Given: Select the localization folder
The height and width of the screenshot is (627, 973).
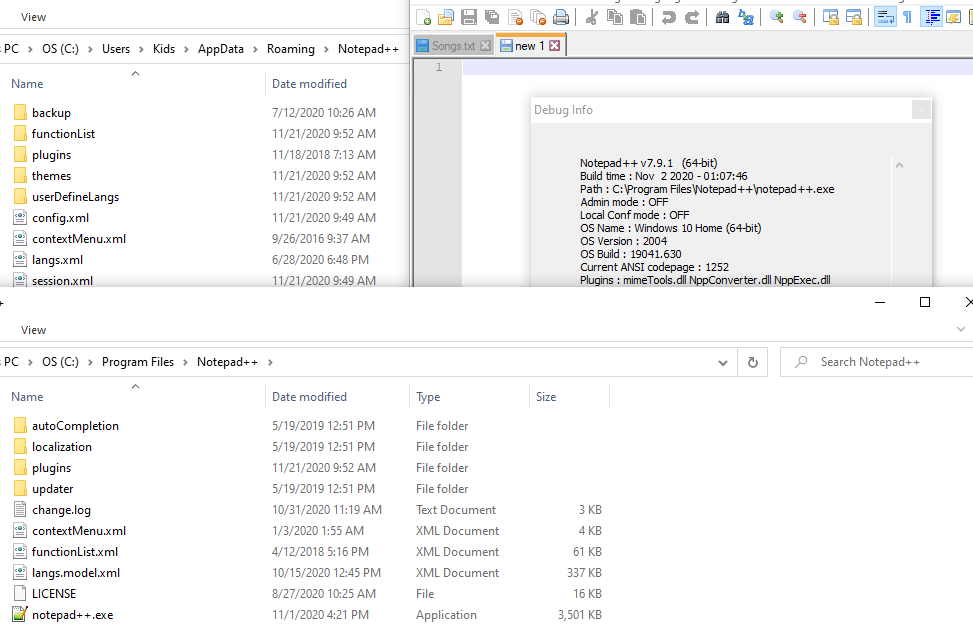Looking at the screenshot, I should pyautogui.click(x=61, y=447).
